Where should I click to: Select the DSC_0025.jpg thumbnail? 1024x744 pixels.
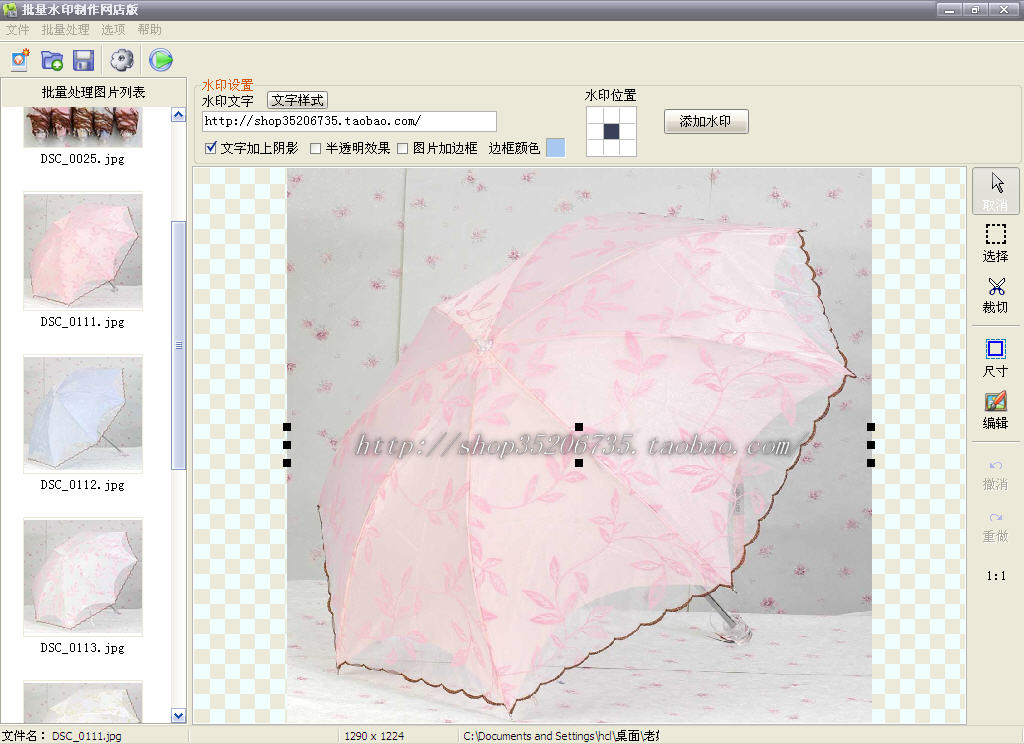83,127
